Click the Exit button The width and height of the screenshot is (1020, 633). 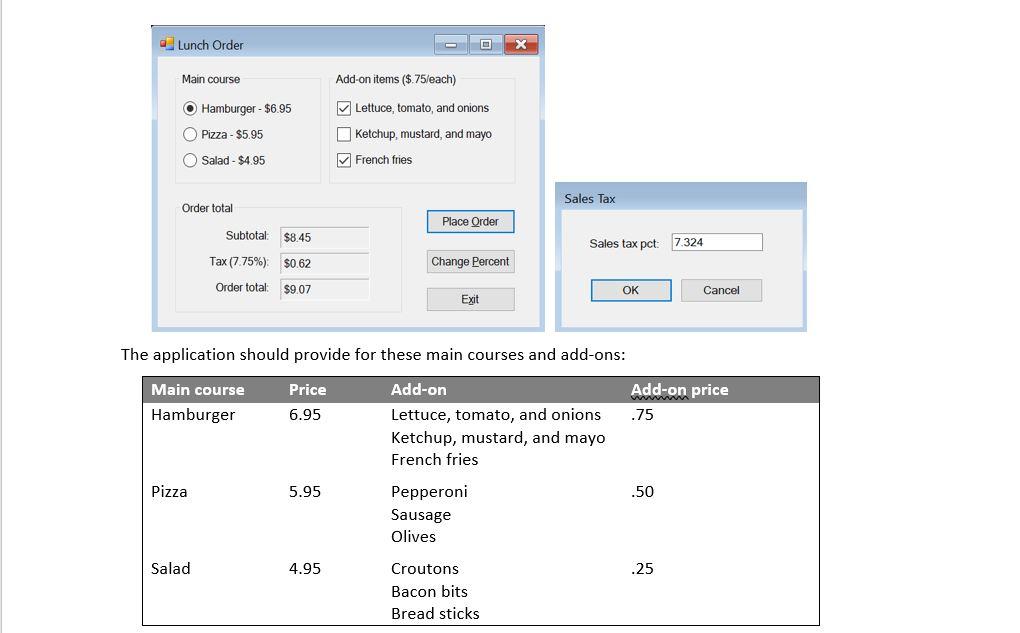470,299
